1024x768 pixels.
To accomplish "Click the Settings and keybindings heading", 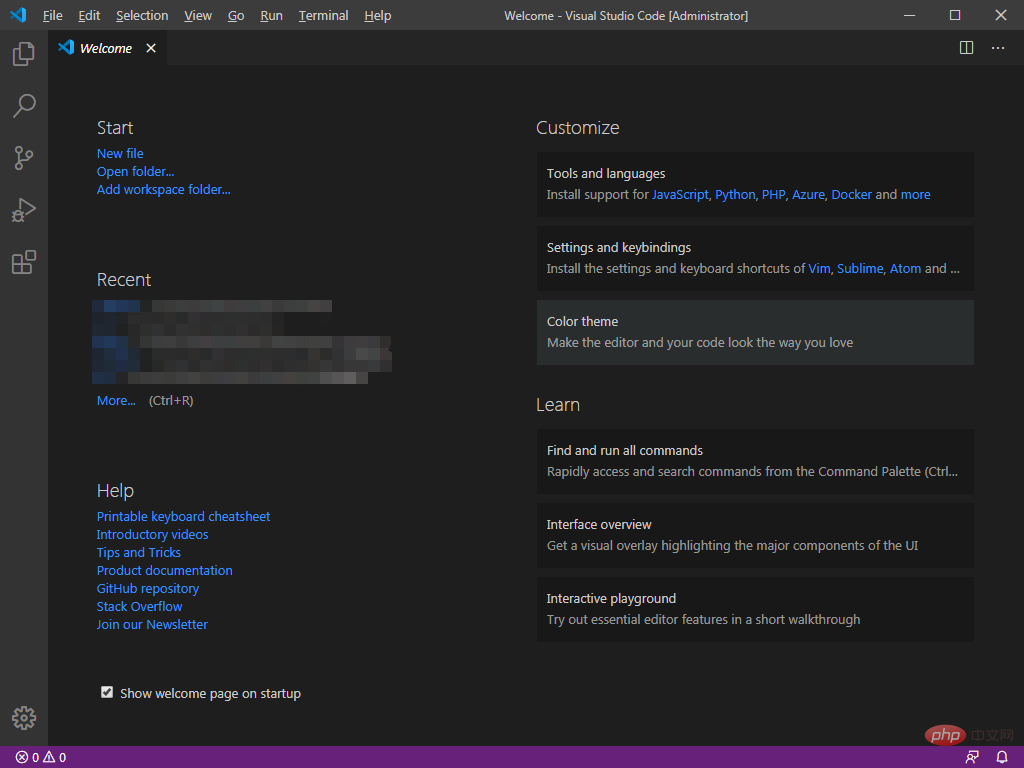I will 618,248.
